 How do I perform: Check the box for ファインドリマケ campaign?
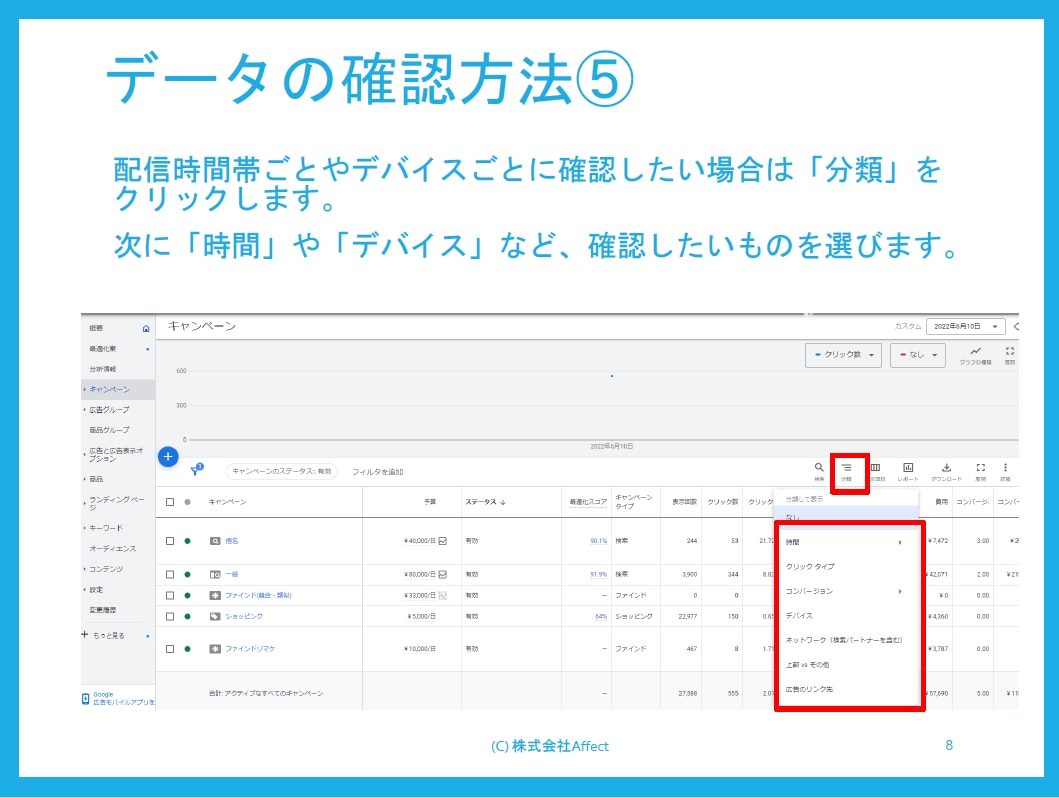coord(170,649)
